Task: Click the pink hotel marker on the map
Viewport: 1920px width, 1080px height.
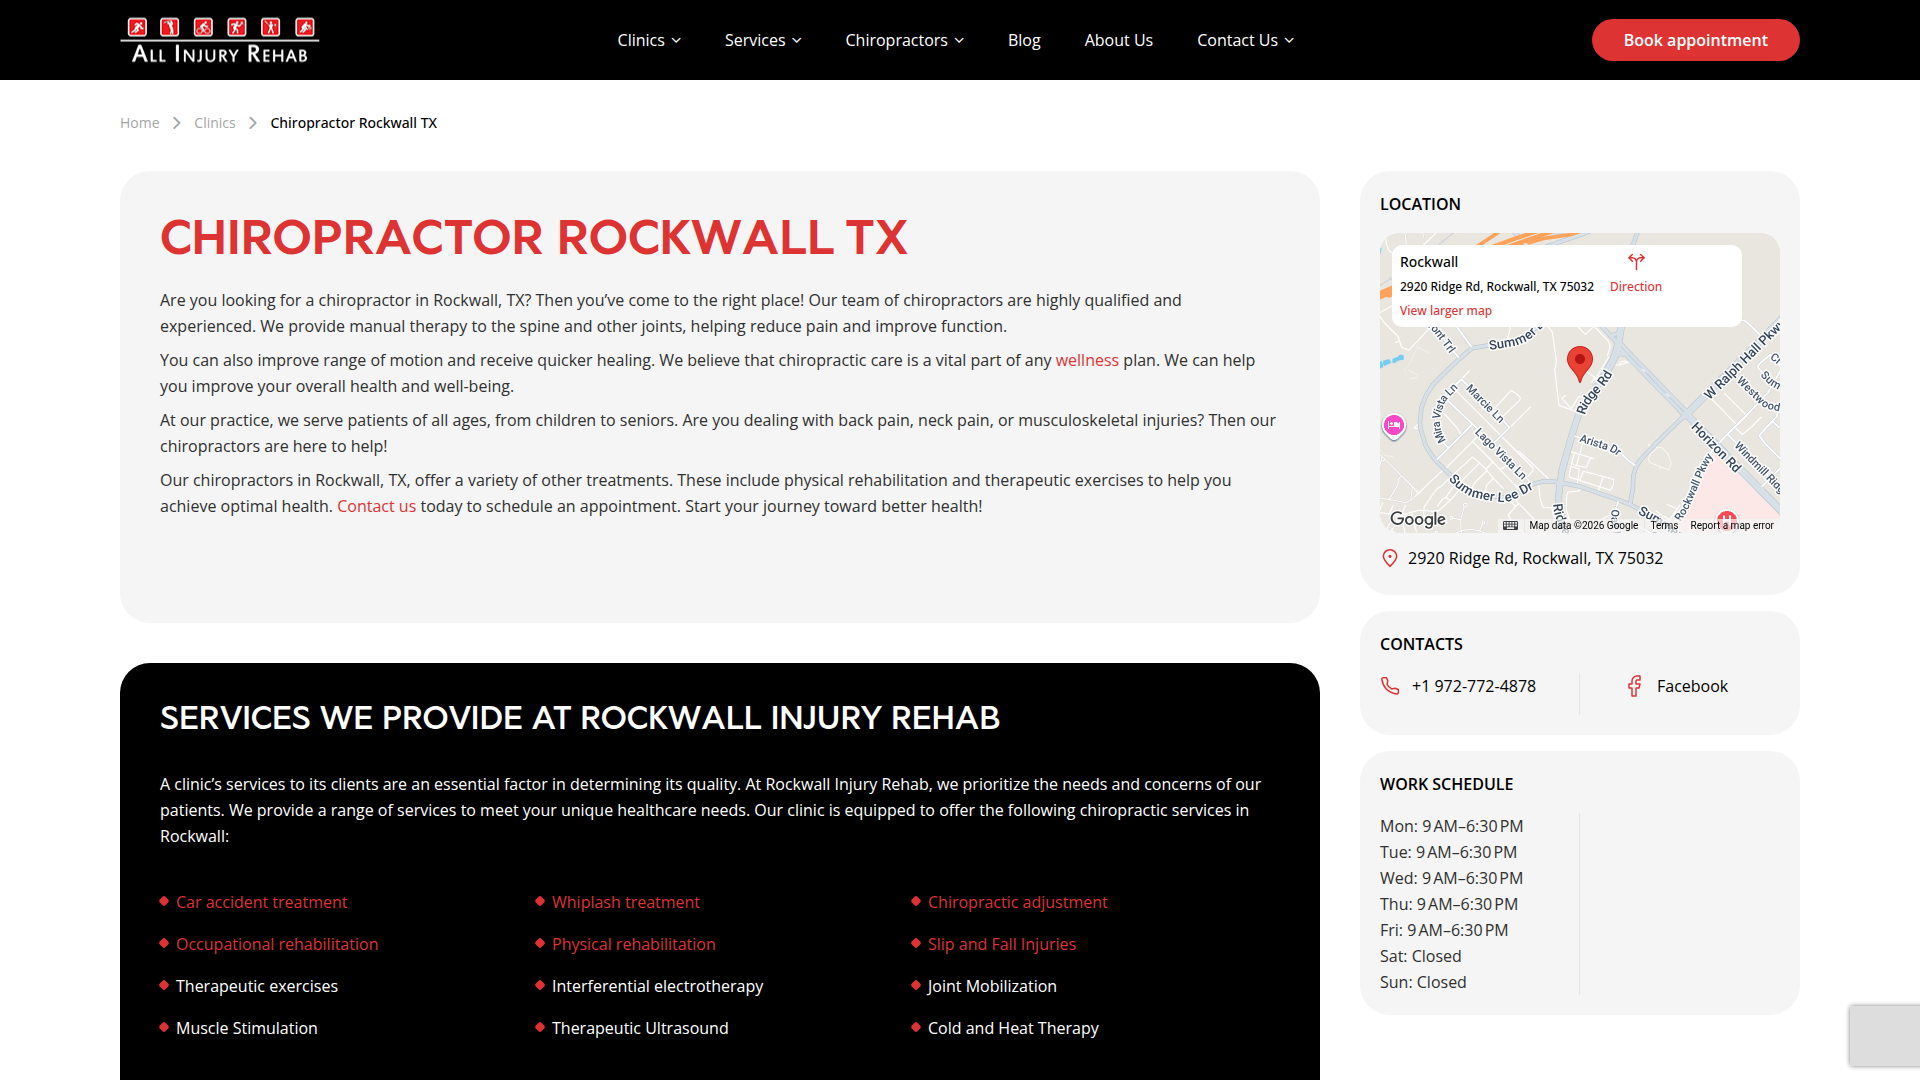Action: click(1394, 426)
